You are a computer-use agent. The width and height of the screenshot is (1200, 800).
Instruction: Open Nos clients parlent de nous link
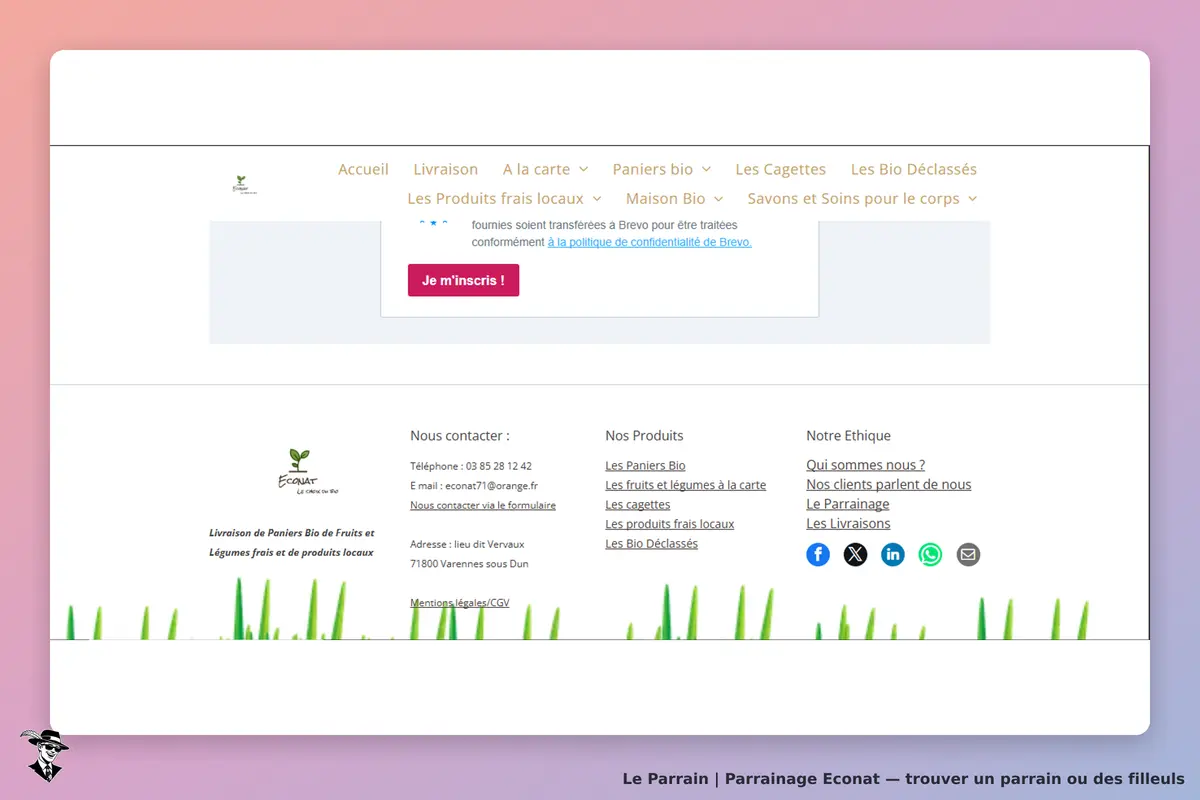pyautogui.click(x=889, y=484)
